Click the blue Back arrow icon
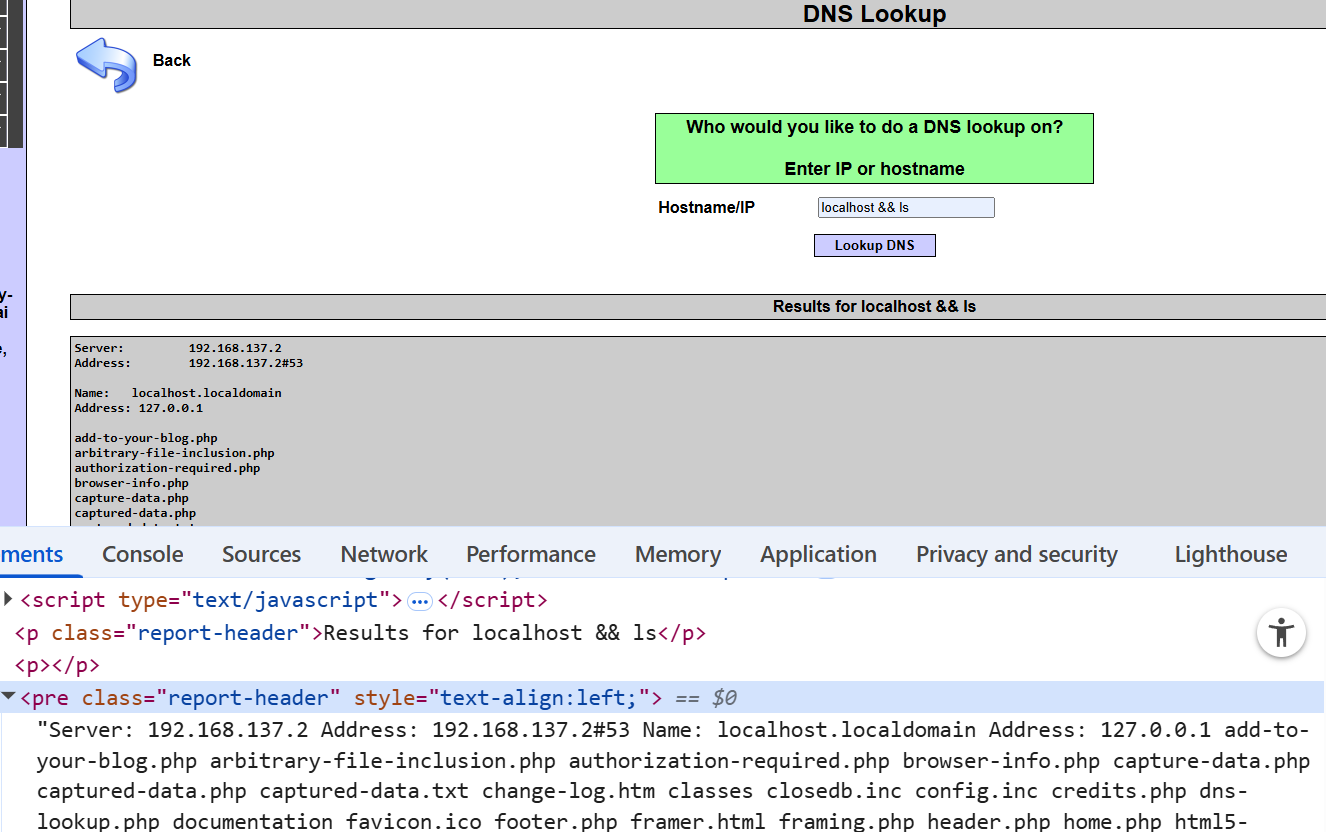This screenshot has height=832, width=1326. (106, 65)
